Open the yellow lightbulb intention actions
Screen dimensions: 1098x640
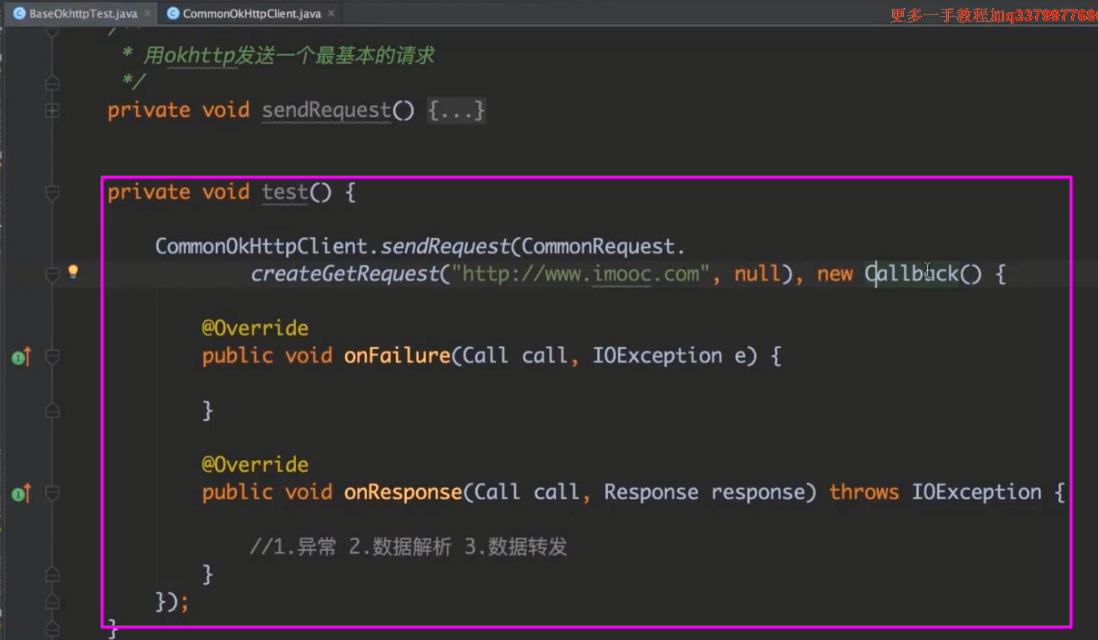click(73, 271)
